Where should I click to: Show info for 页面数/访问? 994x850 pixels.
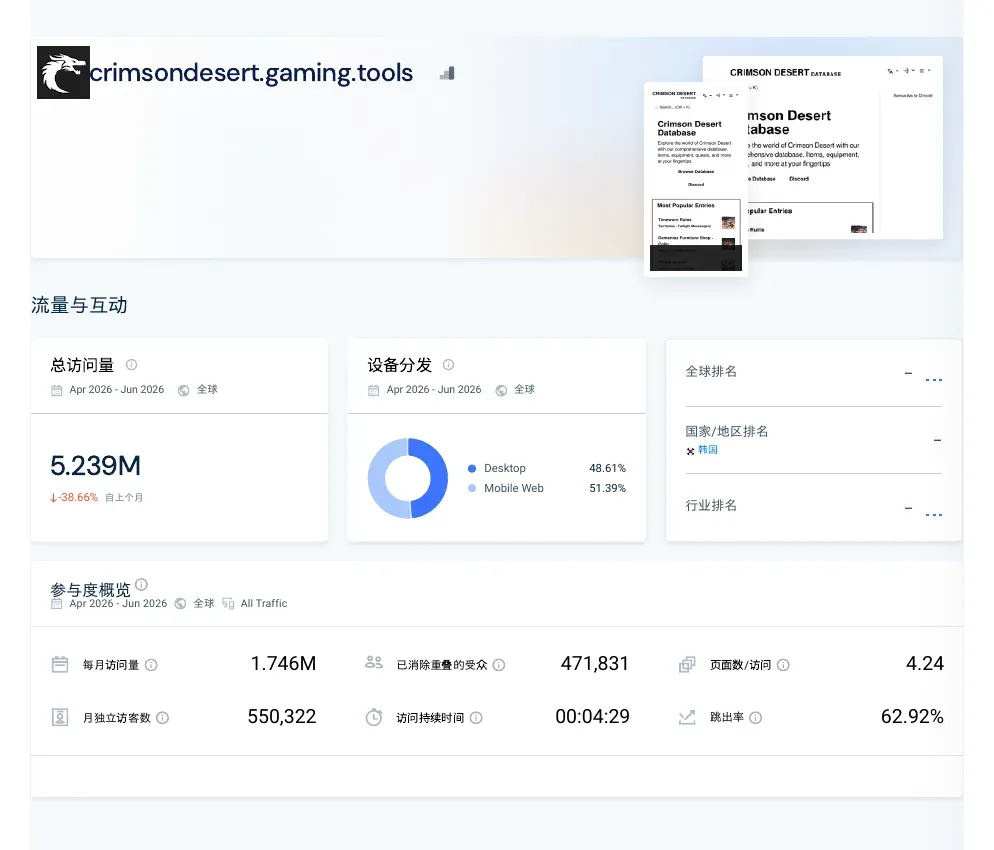click(783, 665)
